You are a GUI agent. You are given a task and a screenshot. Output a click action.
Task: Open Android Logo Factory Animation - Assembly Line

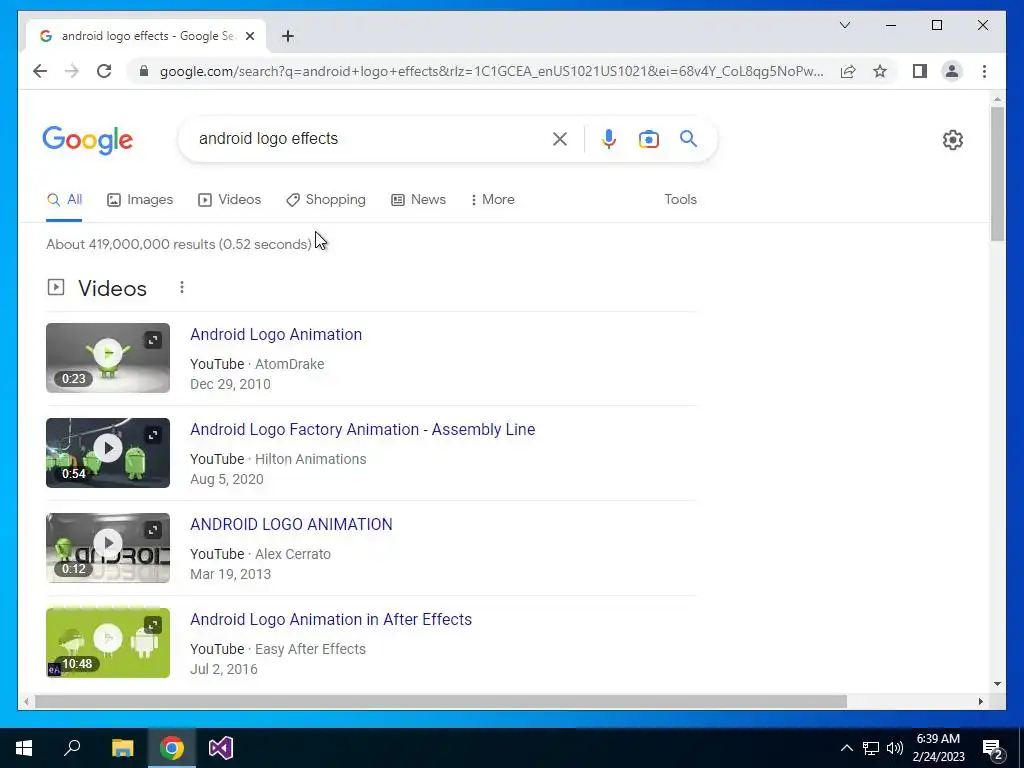(362, 429)
